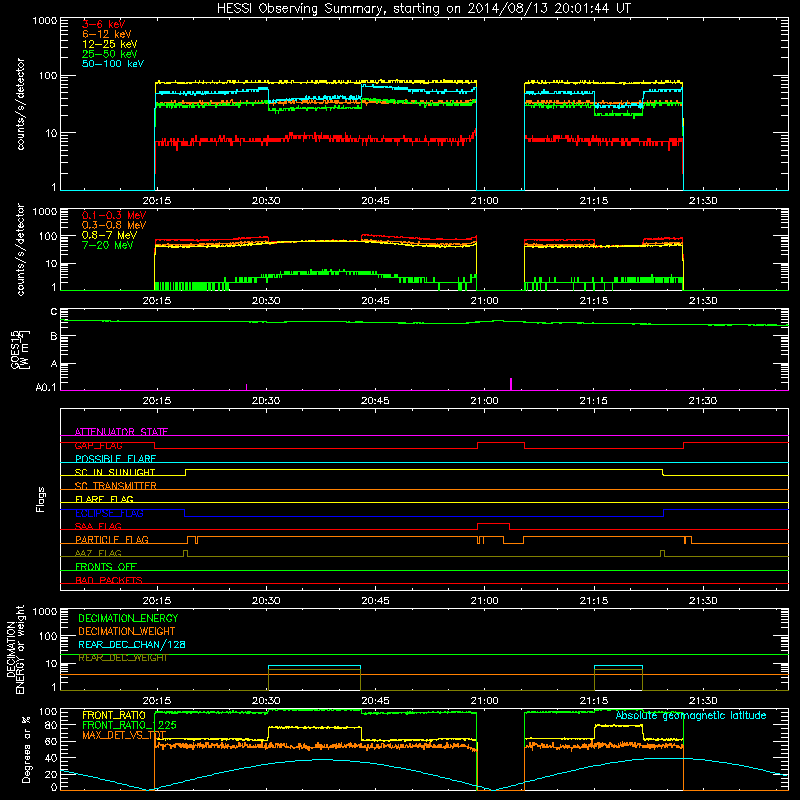
Task: Select the 50-100 keV legend label
Action: pyautogui.click(x=113, y=64)
